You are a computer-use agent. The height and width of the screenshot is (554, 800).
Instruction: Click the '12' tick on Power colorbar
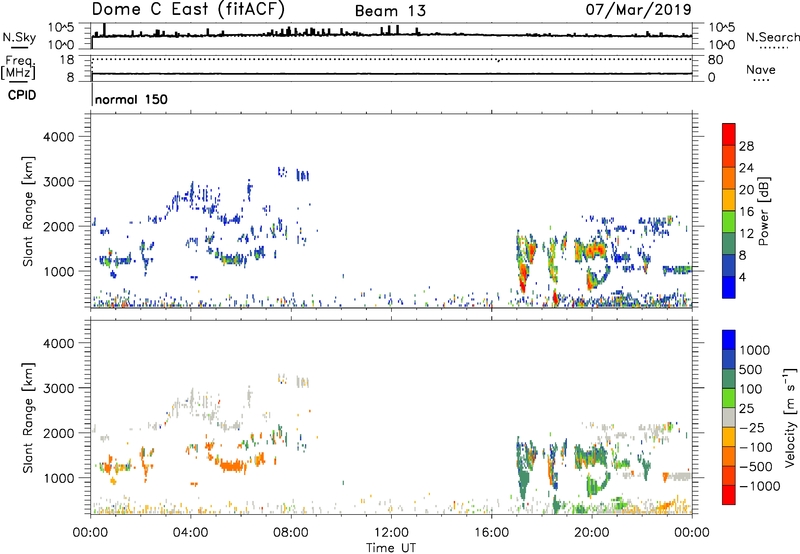click(746, 234)
